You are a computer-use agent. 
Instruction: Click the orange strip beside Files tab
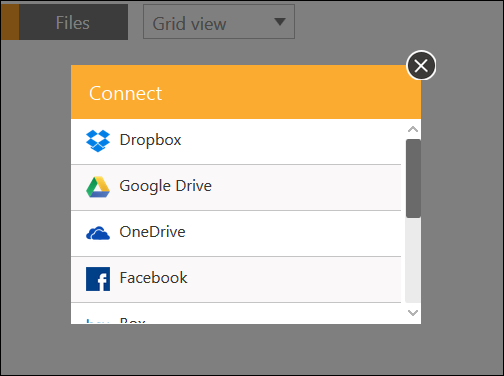tap(10, 22)
